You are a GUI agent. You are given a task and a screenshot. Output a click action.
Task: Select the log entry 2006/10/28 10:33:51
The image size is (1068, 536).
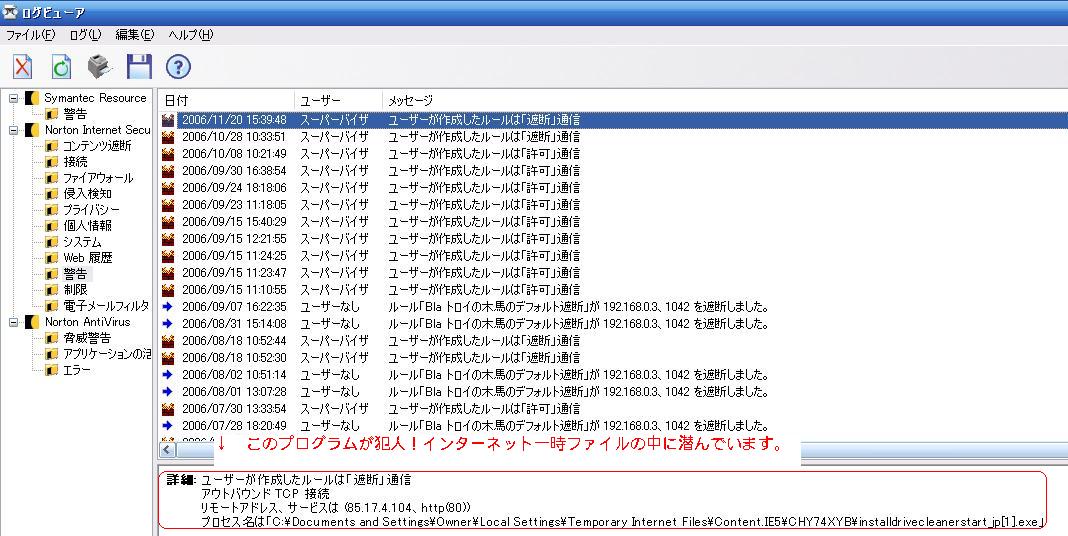(614, 137)
